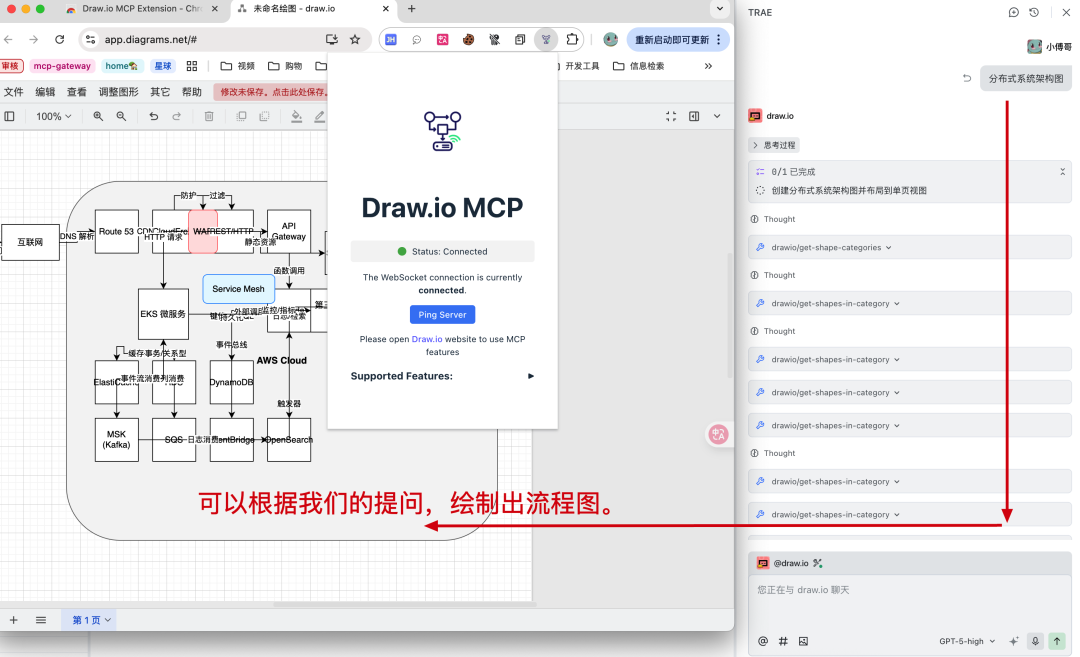1080x657 pixels.
Task: Toggle the drawio format panel icon
Action: [9, 116]
